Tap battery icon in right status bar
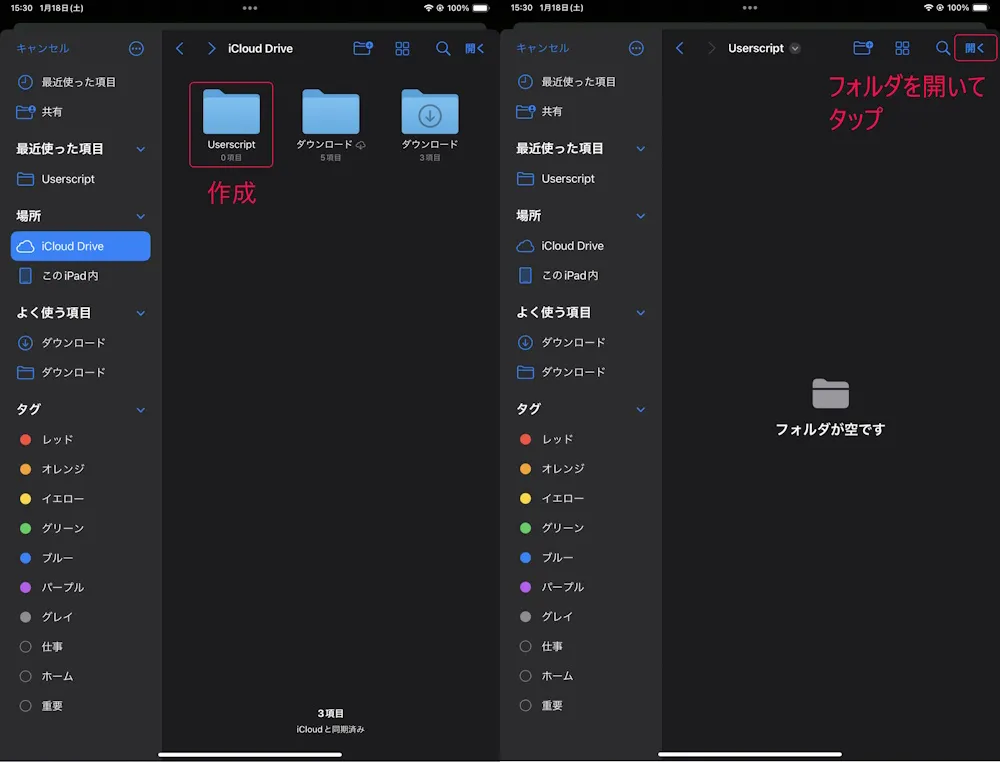This screenshot has height=762, width=1000. [x=981, y=8]
